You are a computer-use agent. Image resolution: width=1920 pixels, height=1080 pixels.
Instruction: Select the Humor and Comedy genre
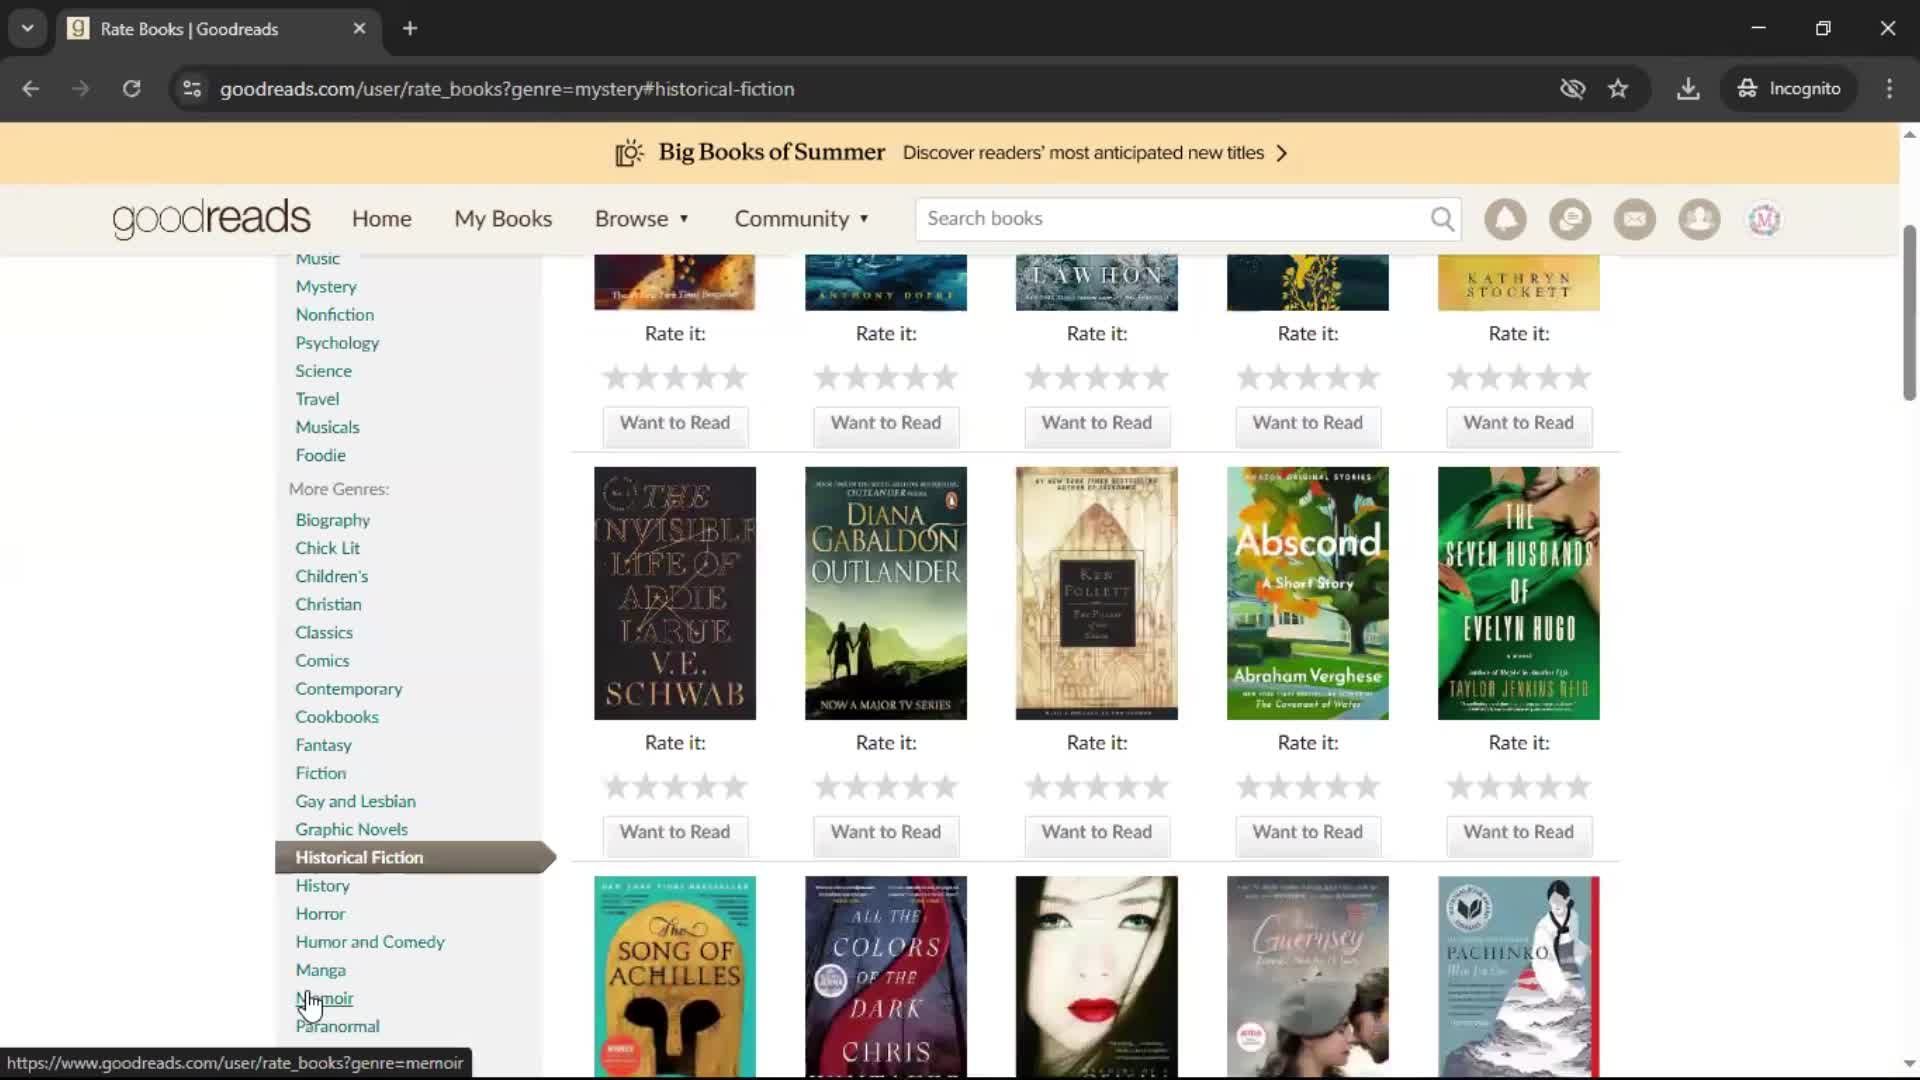[370, 942]
